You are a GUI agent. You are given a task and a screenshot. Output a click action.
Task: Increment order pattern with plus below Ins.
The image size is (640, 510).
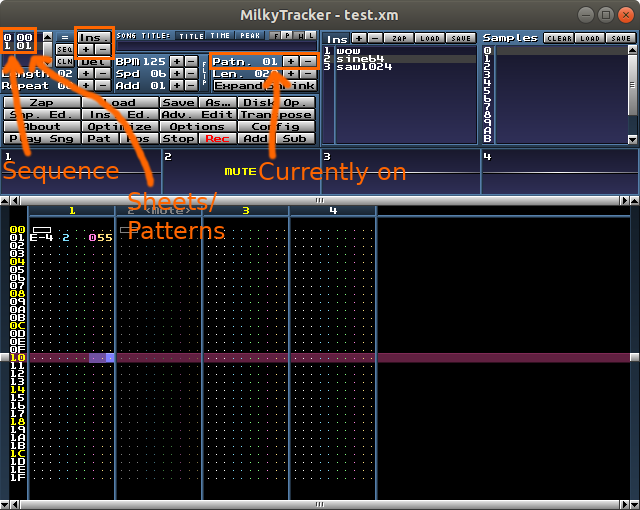pyautogui.click(x=86, y=50)
